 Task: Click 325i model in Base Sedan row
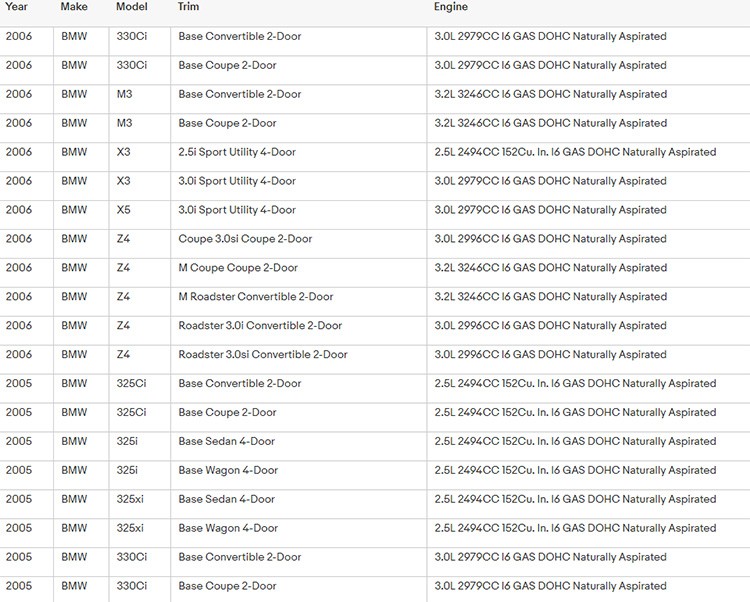pyautogui.click(x=127, y=441)
